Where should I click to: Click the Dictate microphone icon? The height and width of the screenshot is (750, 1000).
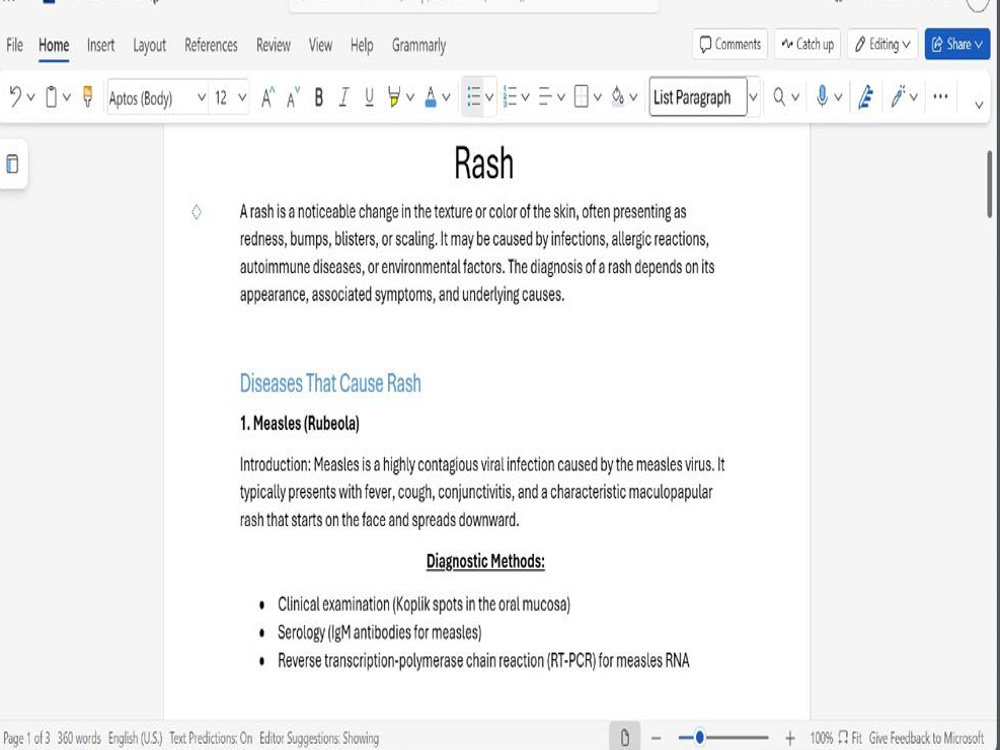point(822,97)
